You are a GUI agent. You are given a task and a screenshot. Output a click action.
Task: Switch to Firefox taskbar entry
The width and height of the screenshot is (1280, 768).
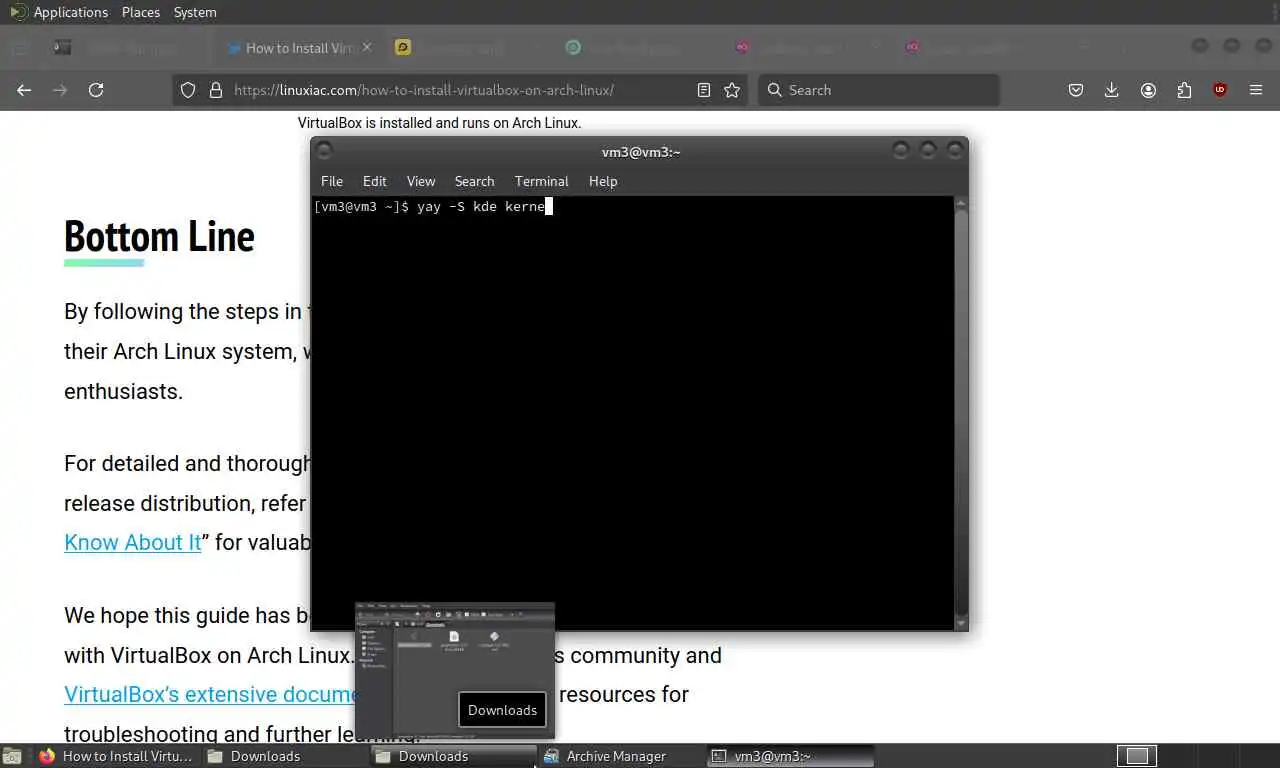click(116, 756)
